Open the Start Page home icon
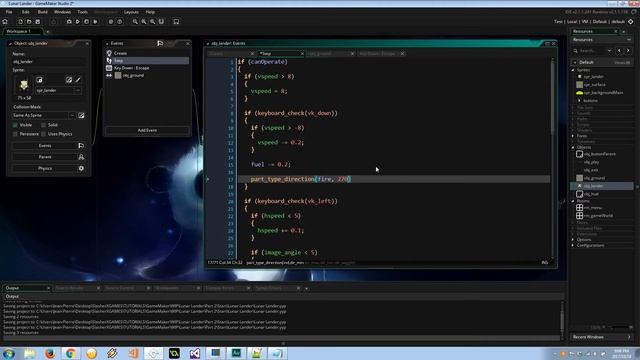This screenshot has width=640, height=360. click(5, 22)
